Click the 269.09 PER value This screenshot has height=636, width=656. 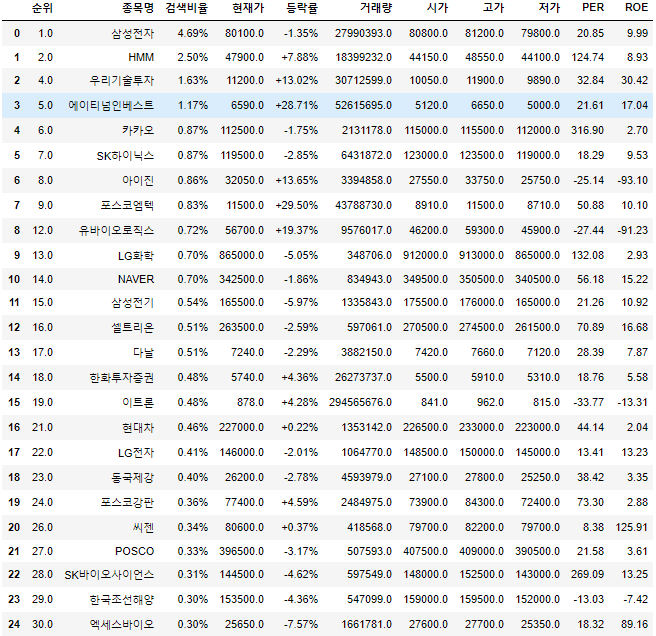pos(588,575)
